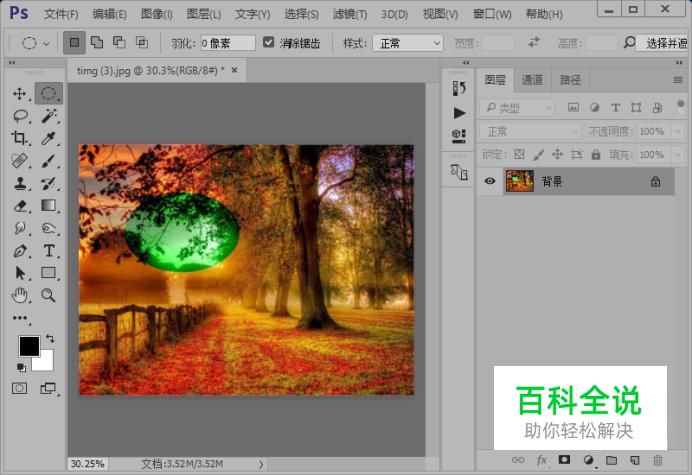Open the 滤镜(T) menu

[x=350, y=14]
